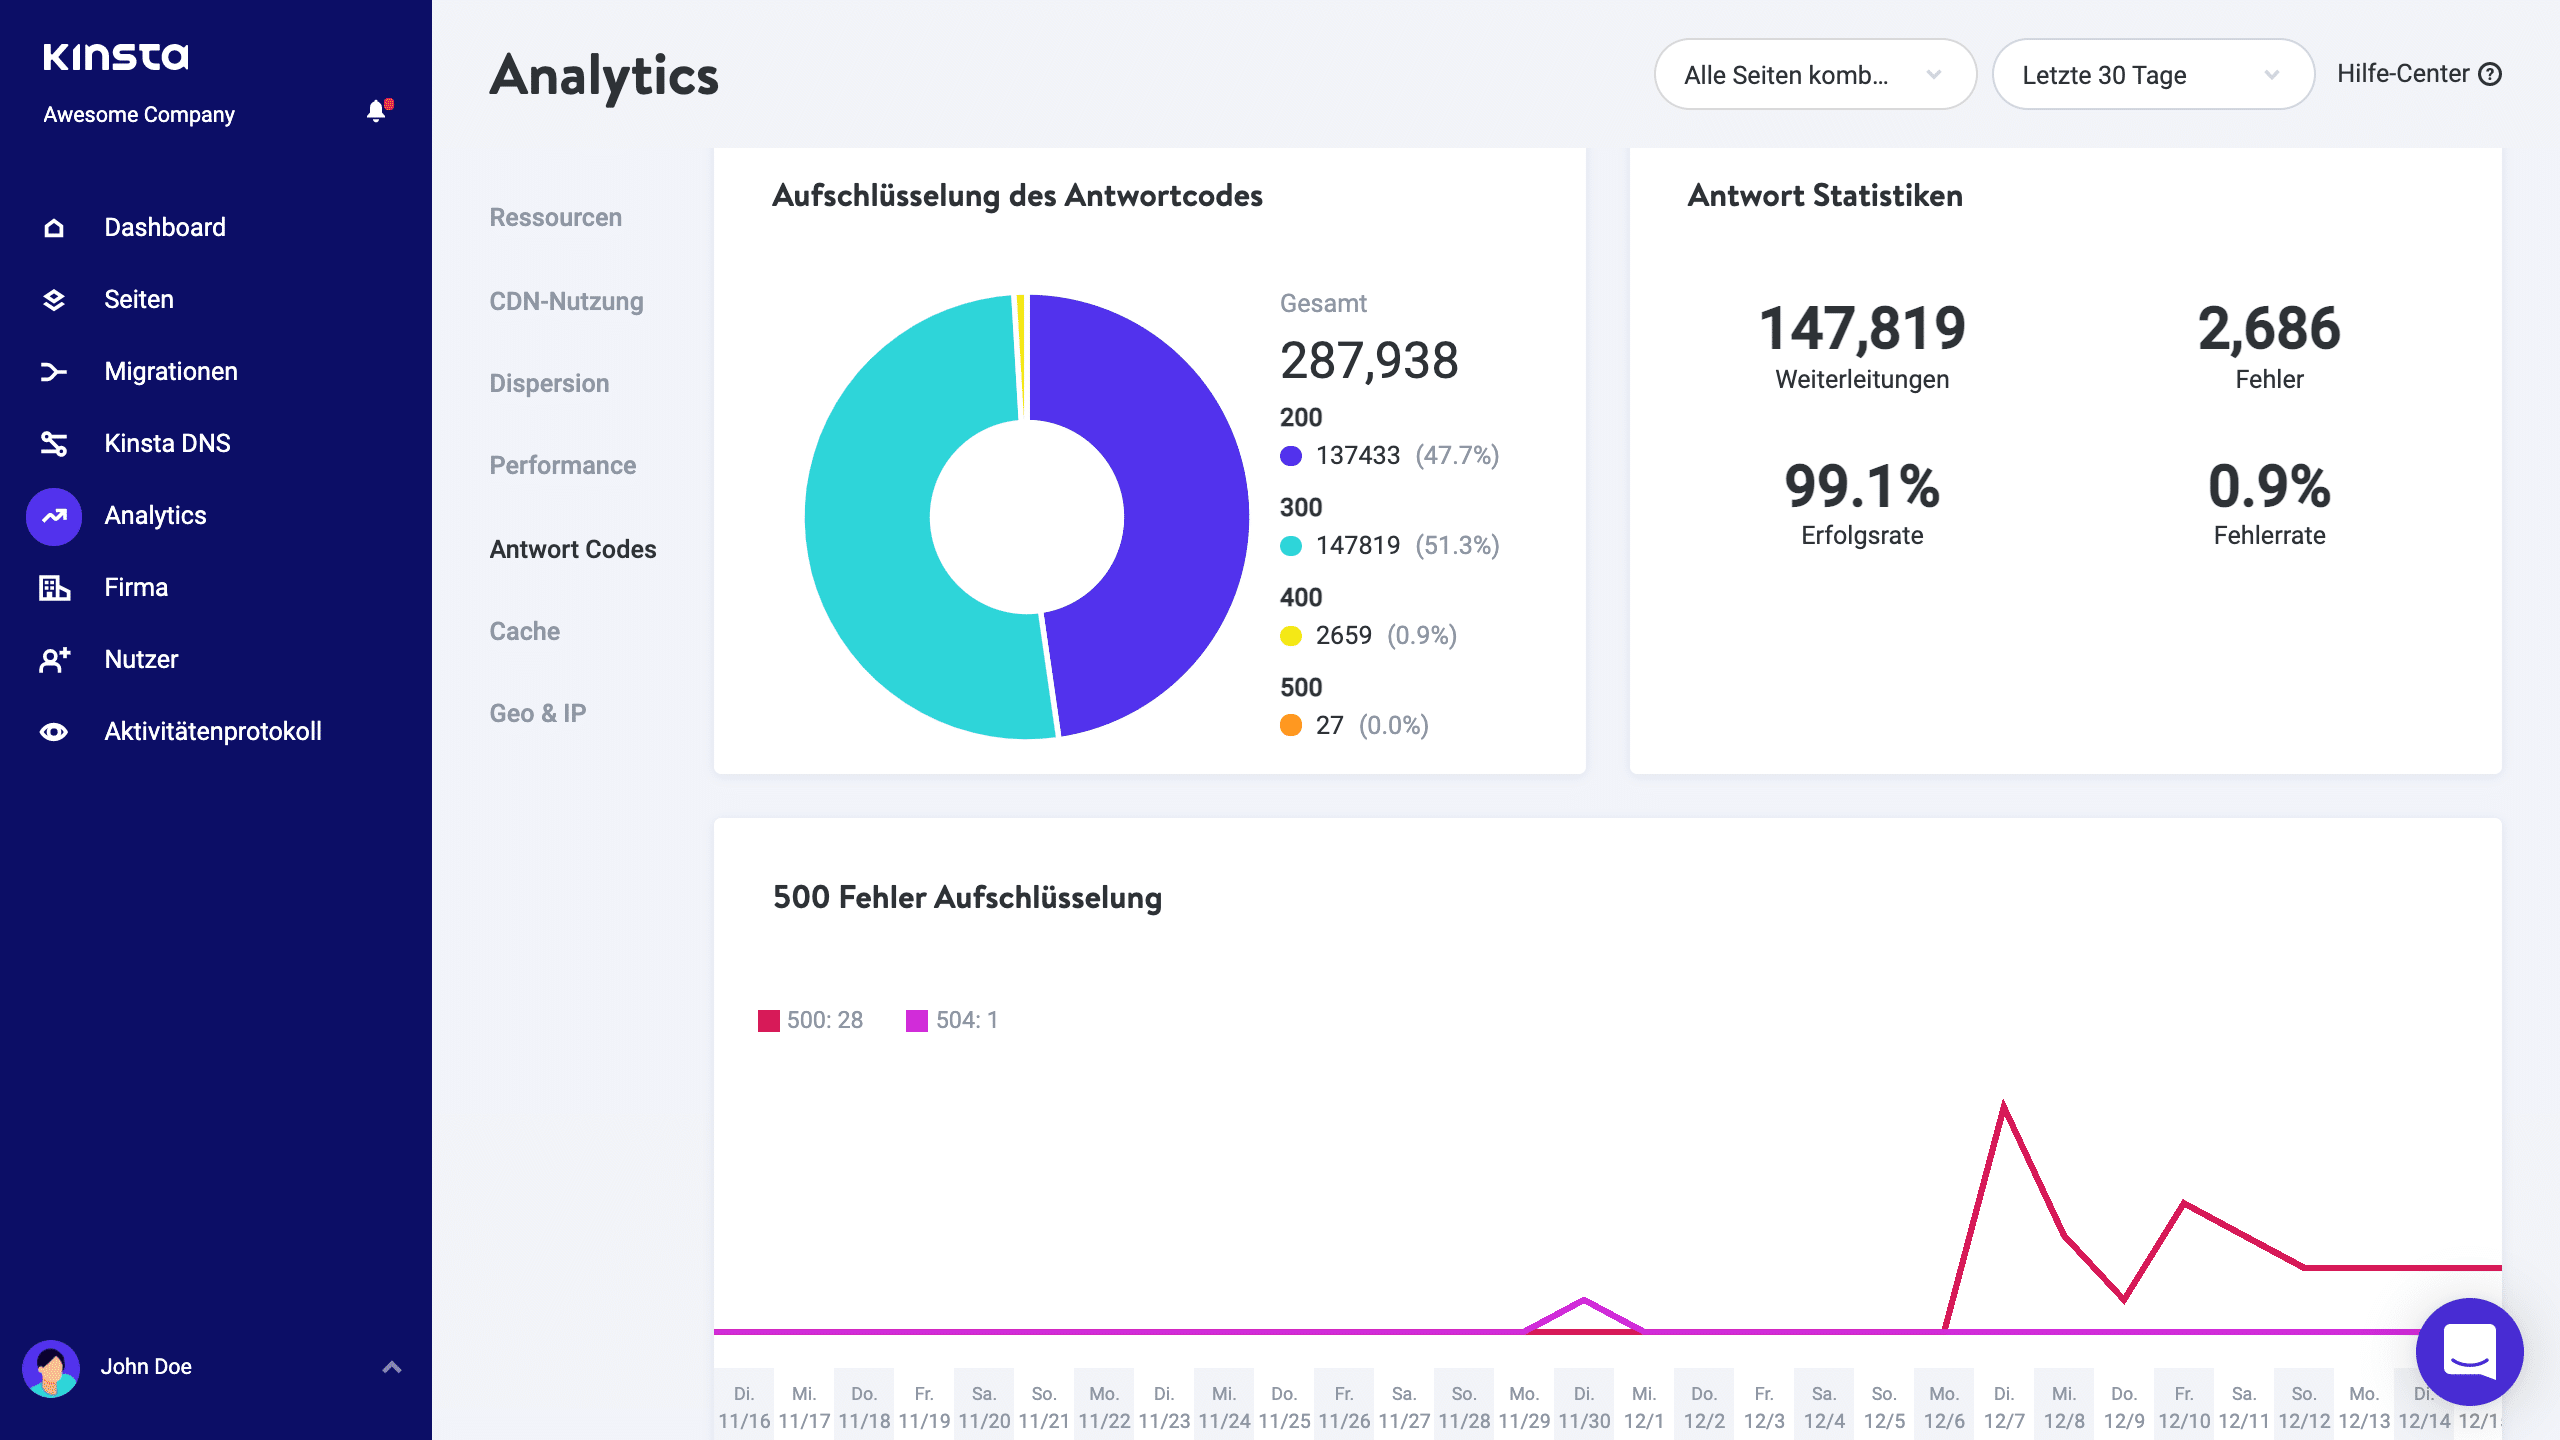Open Aktivitätenprotokoll via the eye icon
2560x1440 pixels.
[52, 731]
